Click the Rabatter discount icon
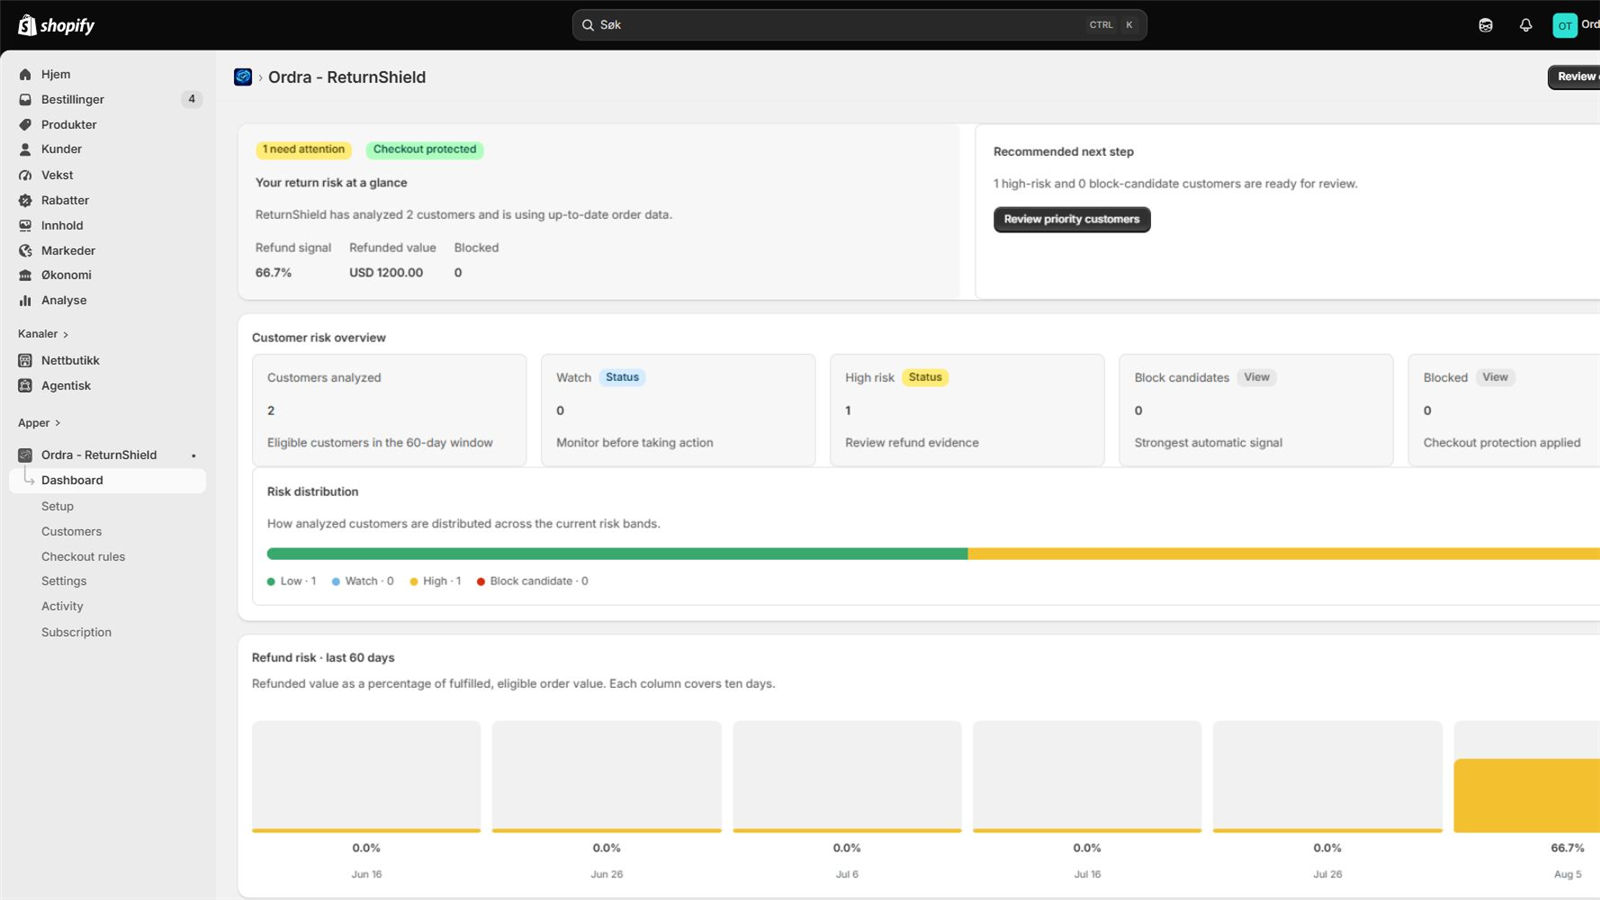Screen dimensions: 1600x900 point(25,200)
